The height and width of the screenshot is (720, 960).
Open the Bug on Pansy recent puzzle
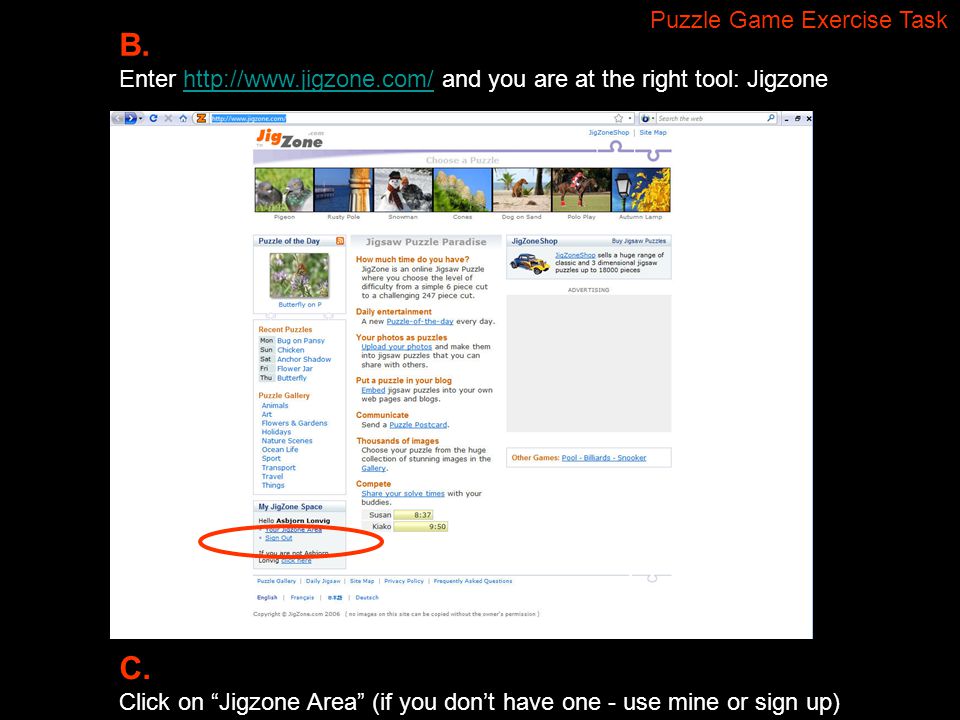point(301,340)
